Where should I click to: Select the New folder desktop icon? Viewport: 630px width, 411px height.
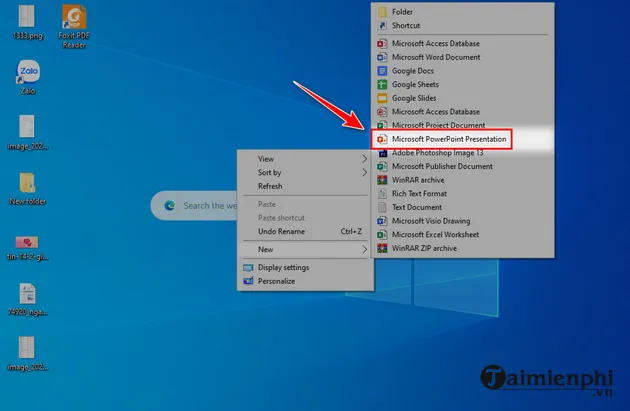click(27, 188)
